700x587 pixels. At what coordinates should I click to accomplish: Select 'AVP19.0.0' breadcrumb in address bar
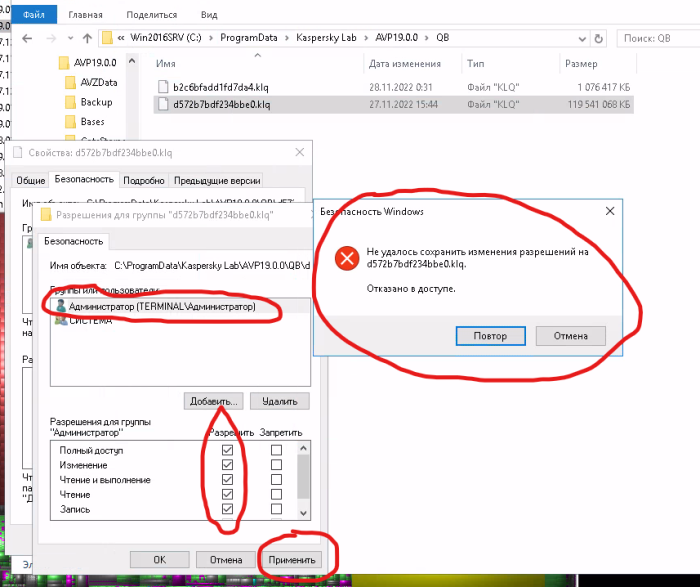click(x=396, y=38)
